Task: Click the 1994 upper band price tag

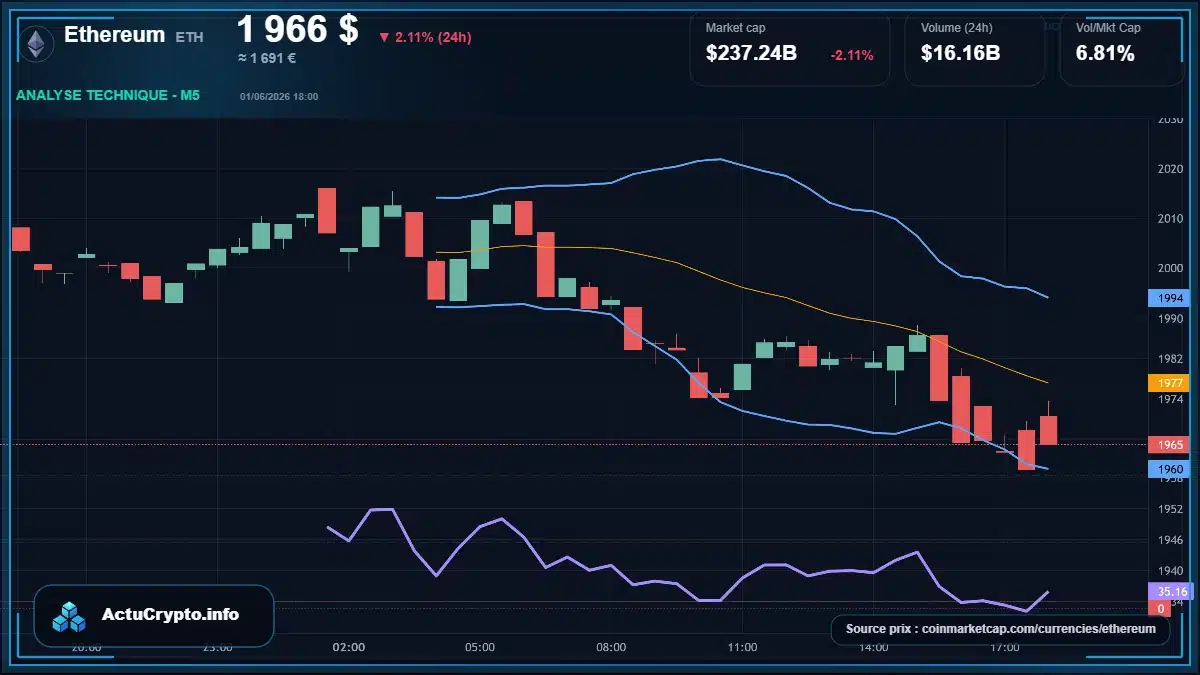Action: click(1167, 298)
